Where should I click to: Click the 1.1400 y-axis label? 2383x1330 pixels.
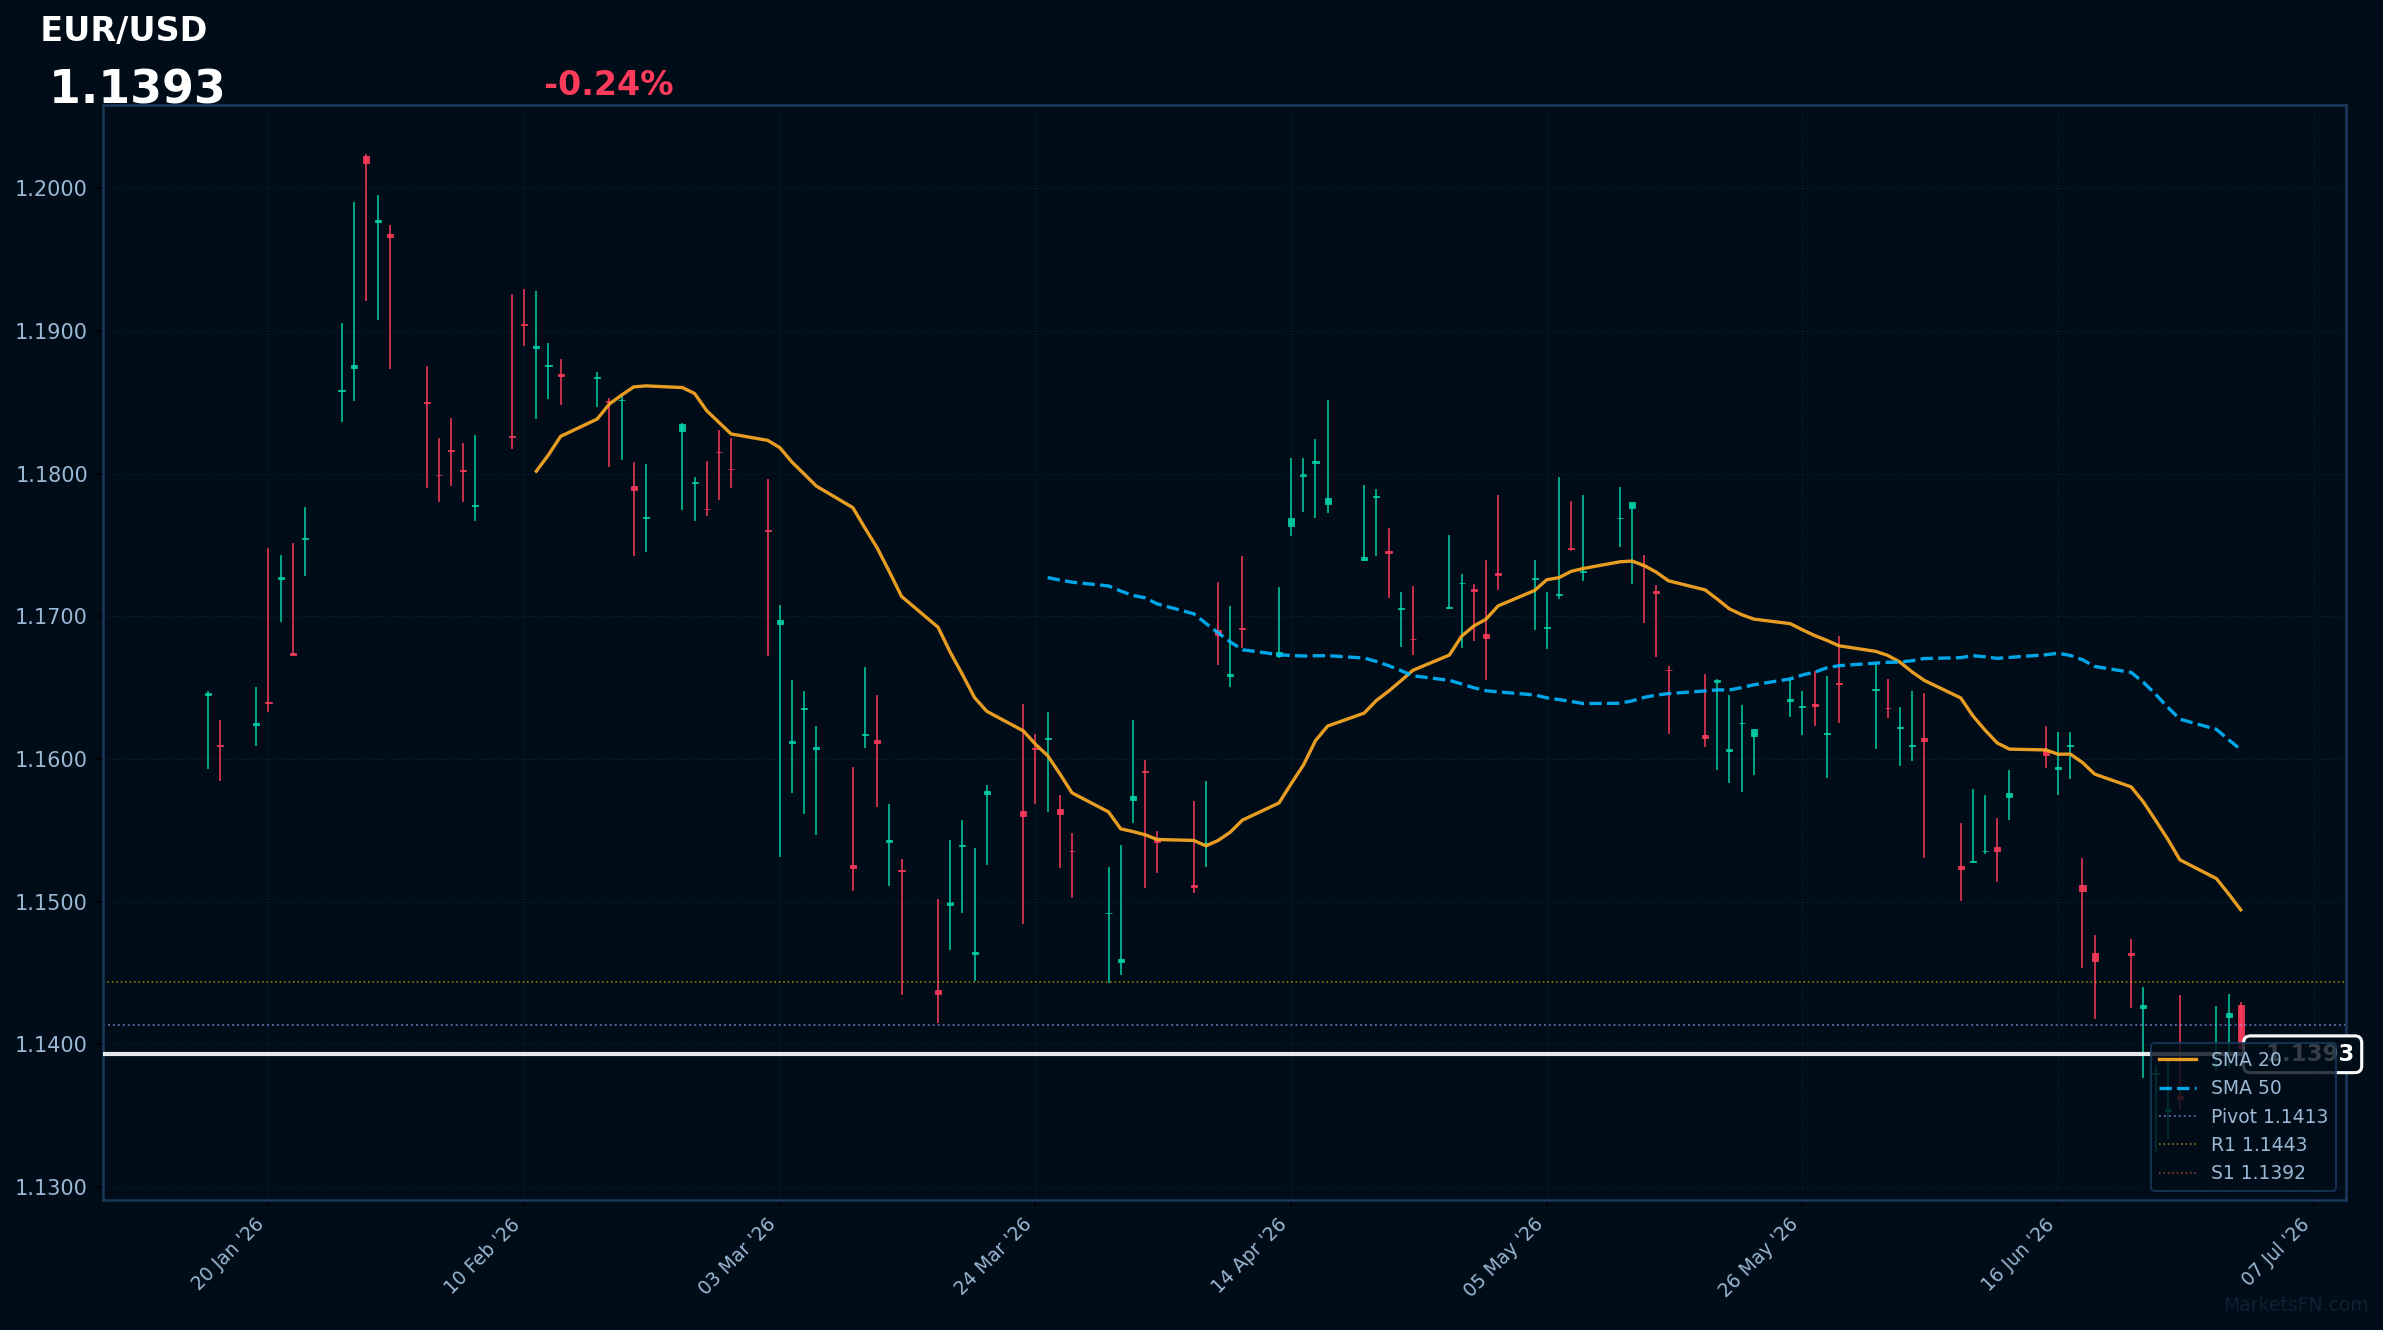click(51, 1045)
